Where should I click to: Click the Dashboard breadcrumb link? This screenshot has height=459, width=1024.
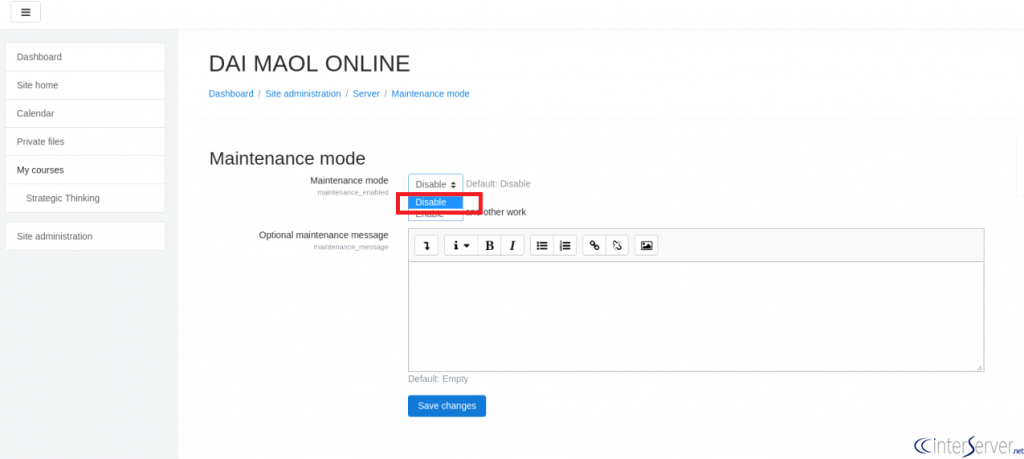click(x=231, y=93)
